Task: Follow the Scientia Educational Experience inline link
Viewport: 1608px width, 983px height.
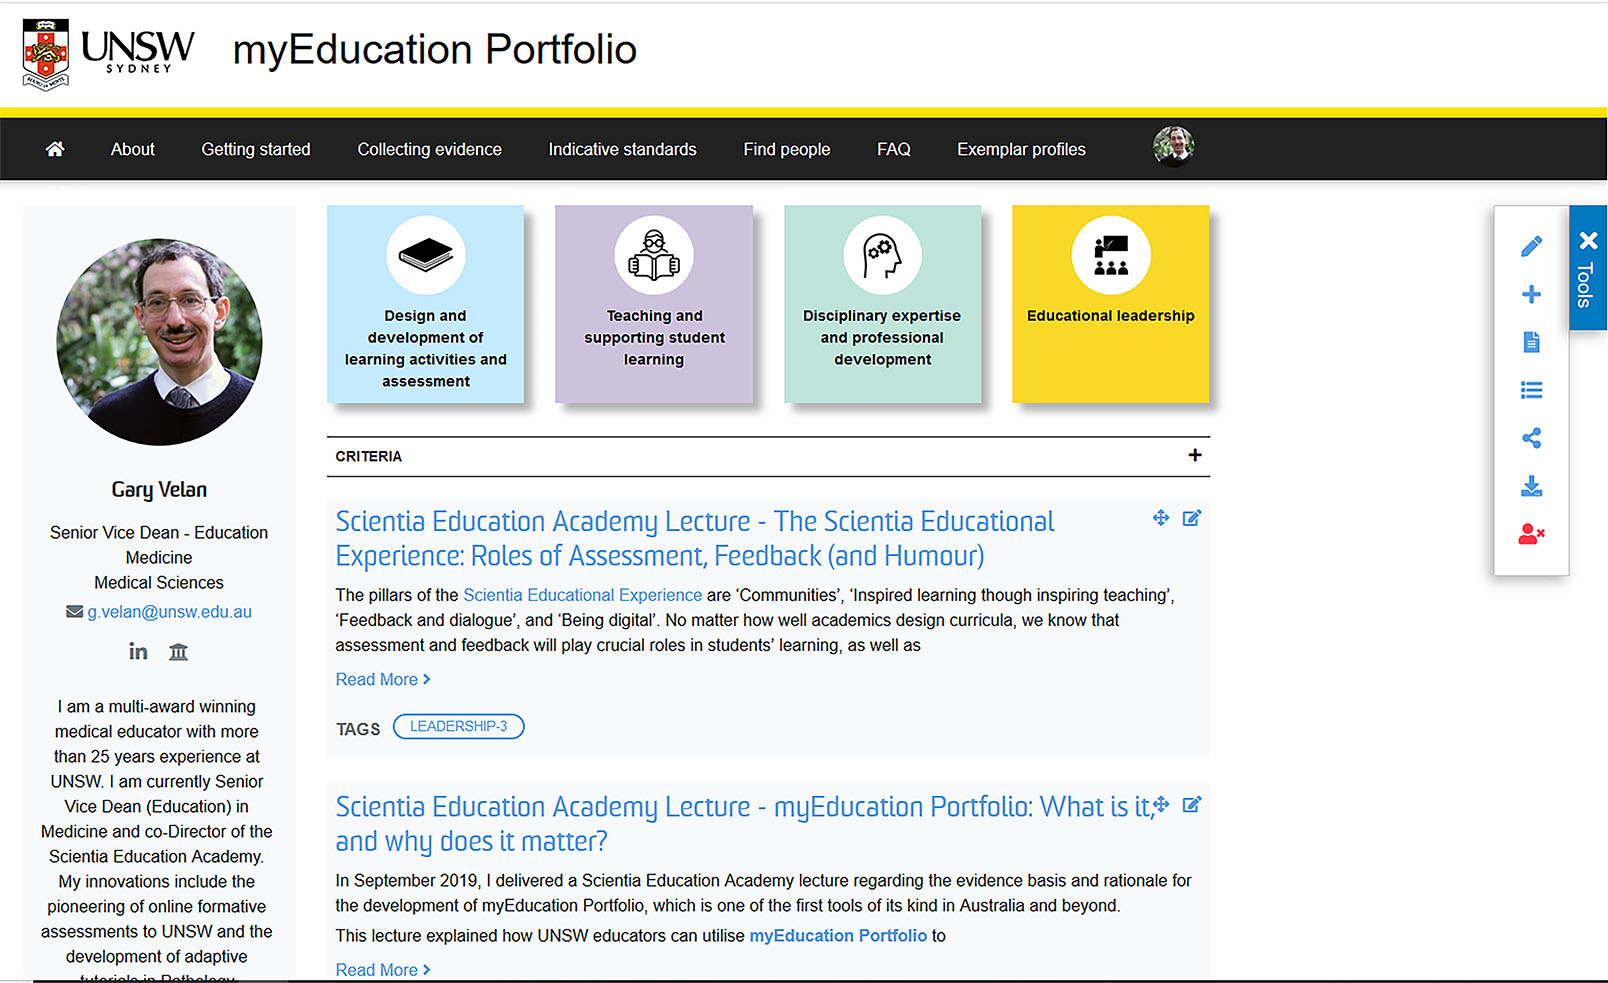Action: click(582, 595)
